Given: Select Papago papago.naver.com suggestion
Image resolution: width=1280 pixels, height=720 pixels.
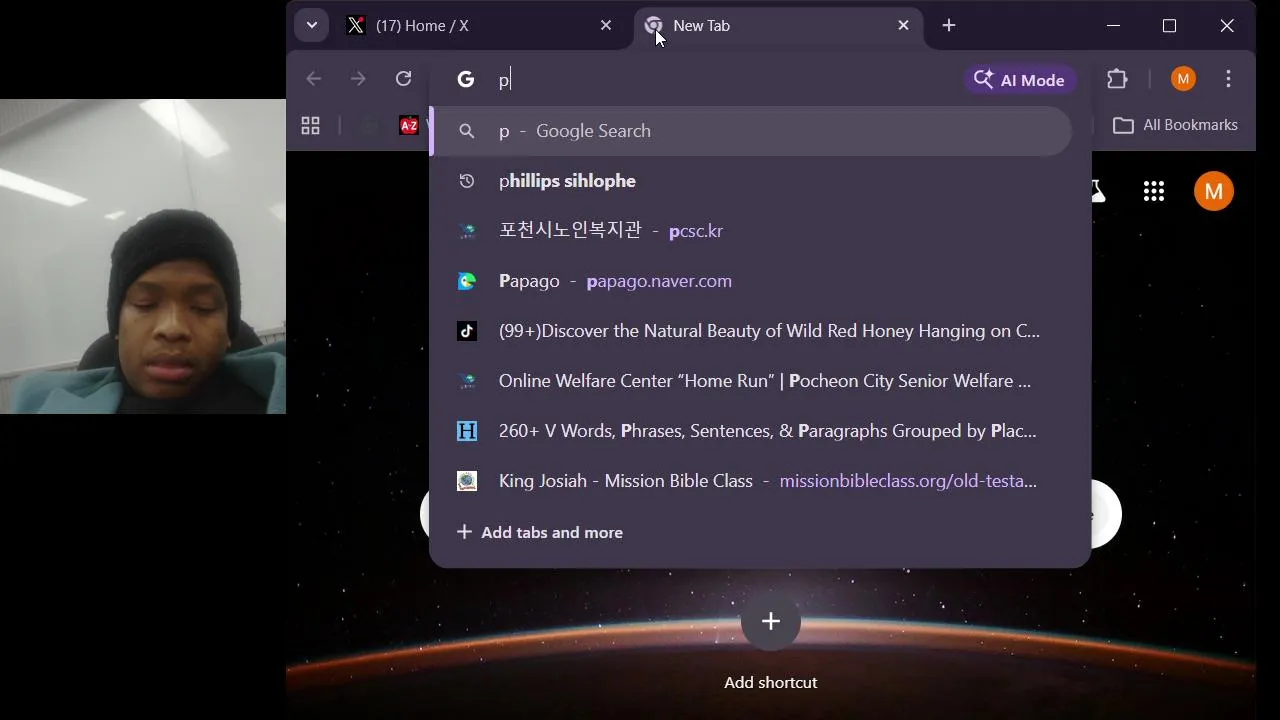Looking at the screenshot, I should (752, 281).
